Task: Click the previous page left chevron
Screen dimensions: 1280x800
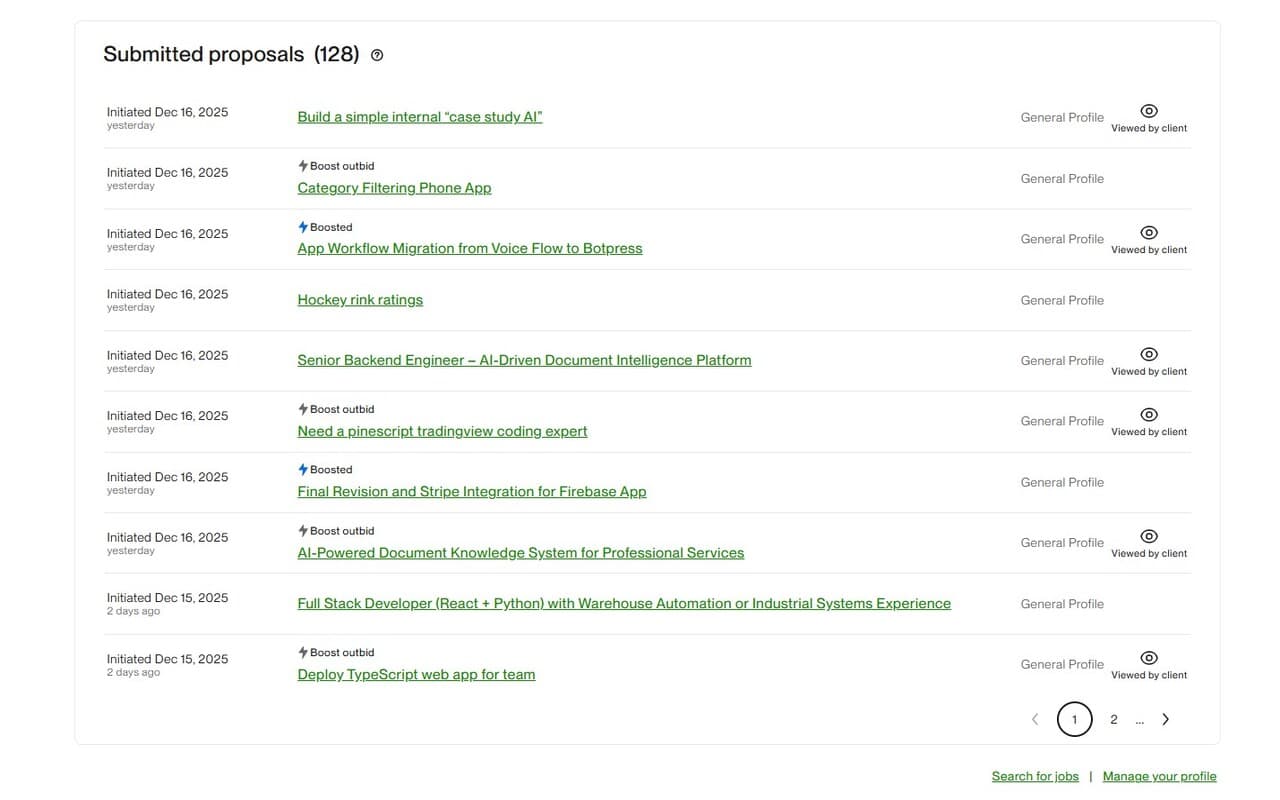Action: [x=1035, y=718]
